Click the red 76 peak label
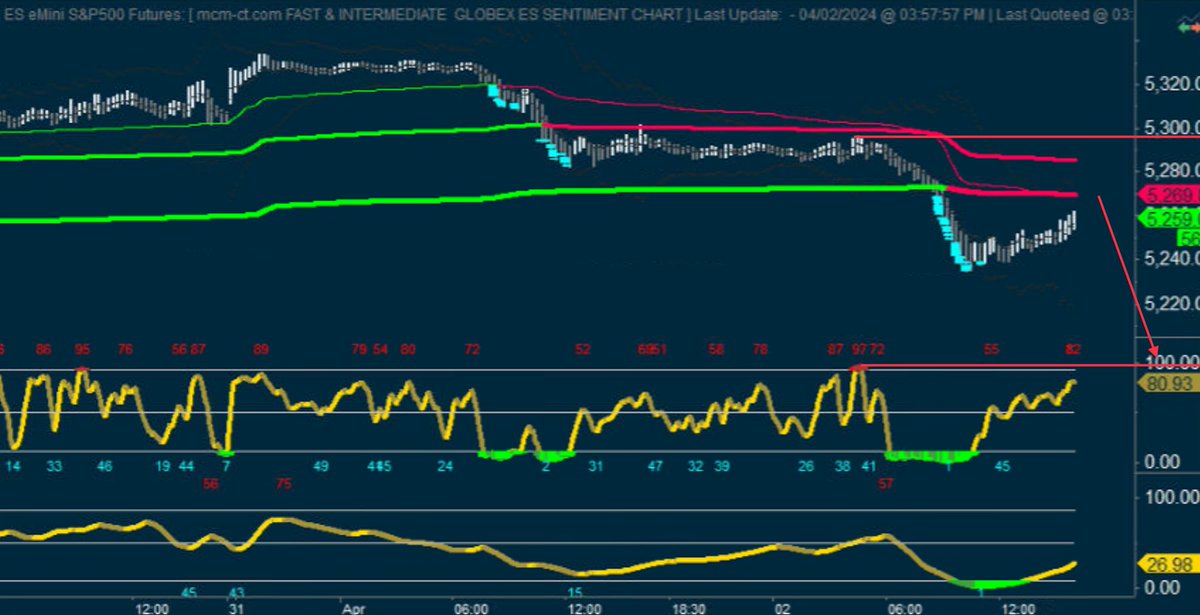1200x615 pixels. [x=125, y=350]
